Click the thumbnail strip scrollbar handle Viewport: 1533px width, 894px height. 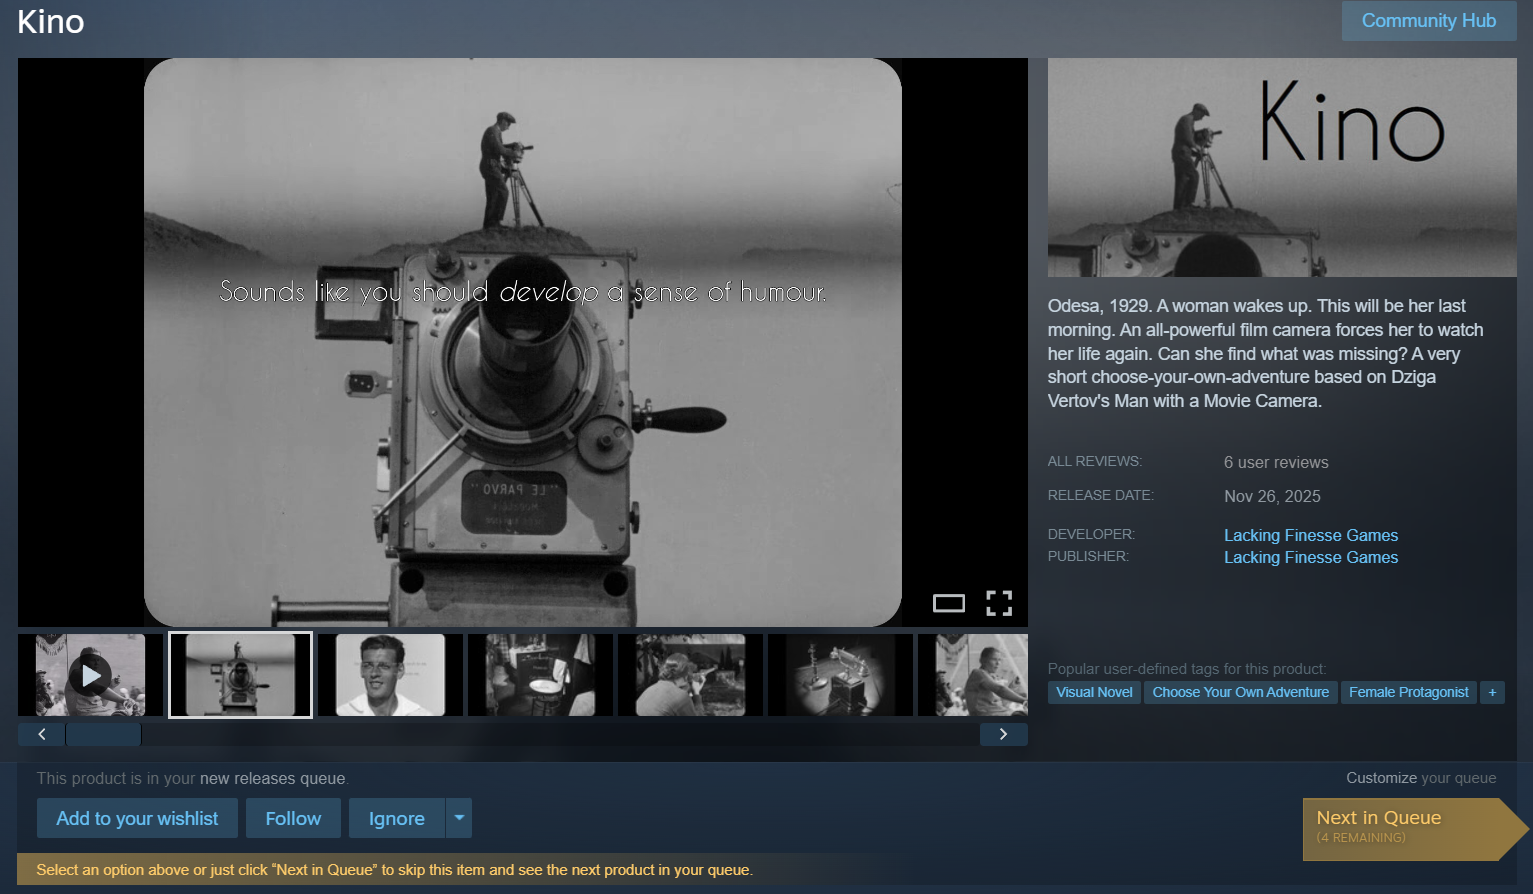(103, 734)
